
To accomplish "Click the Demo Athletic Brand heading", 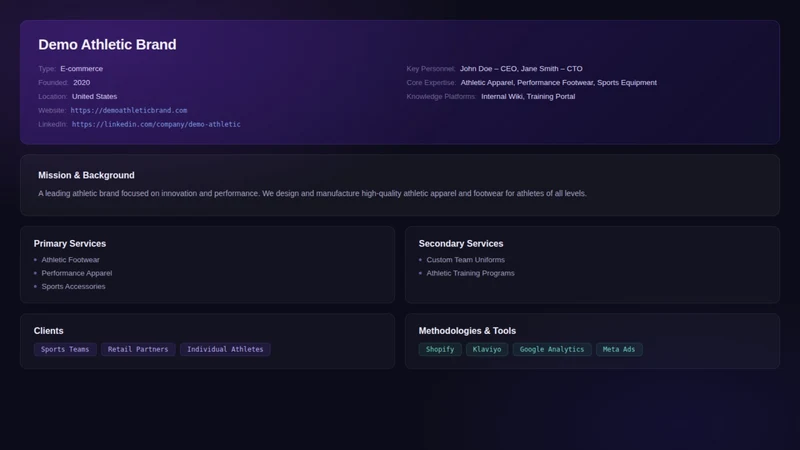I will [107, 44].
